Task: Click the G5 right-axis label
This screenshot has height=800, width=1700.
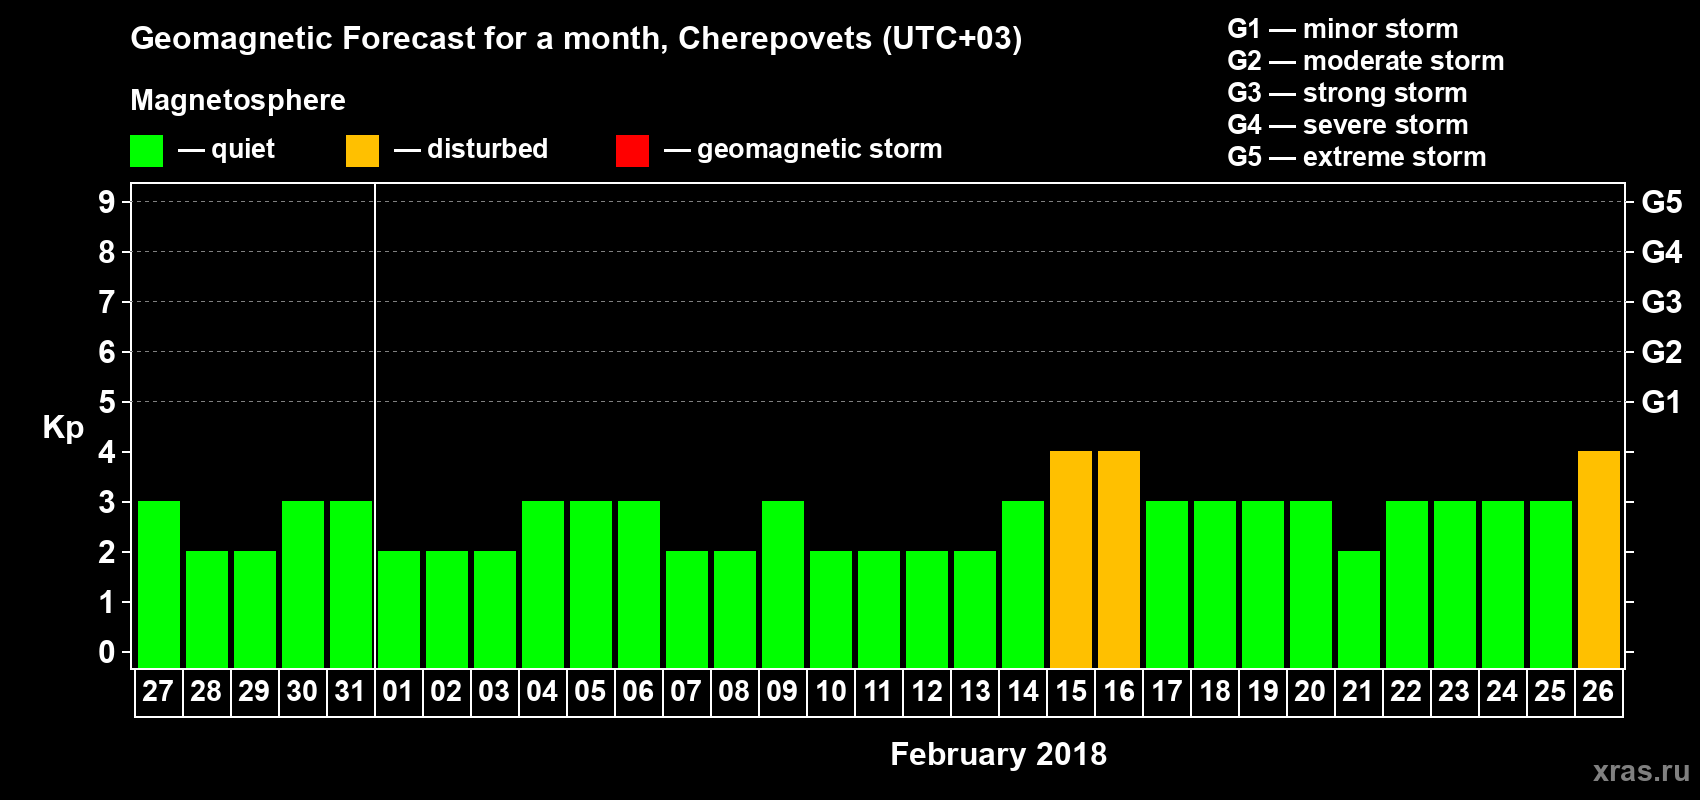Action: 1662,202
